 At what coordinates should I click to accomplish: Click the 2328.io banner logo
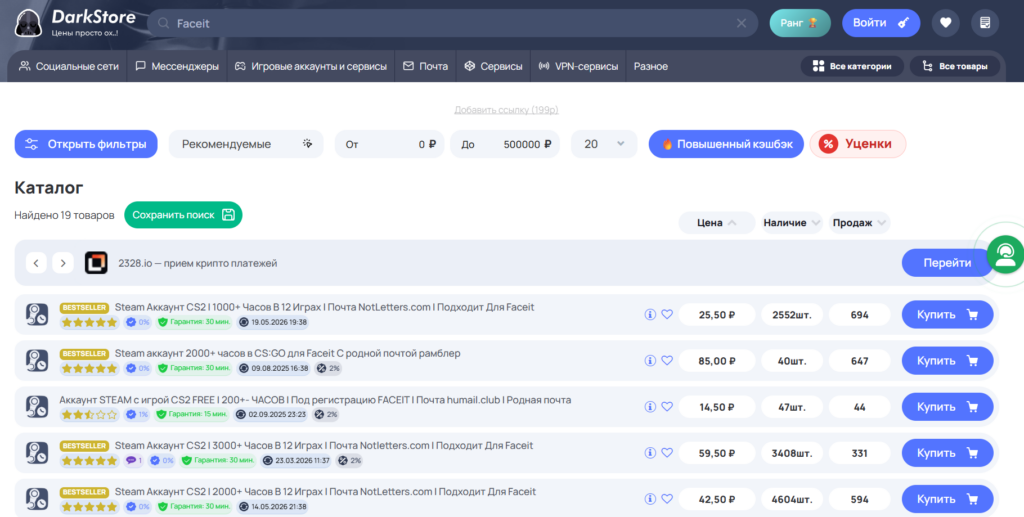click(x=96, y=263)
